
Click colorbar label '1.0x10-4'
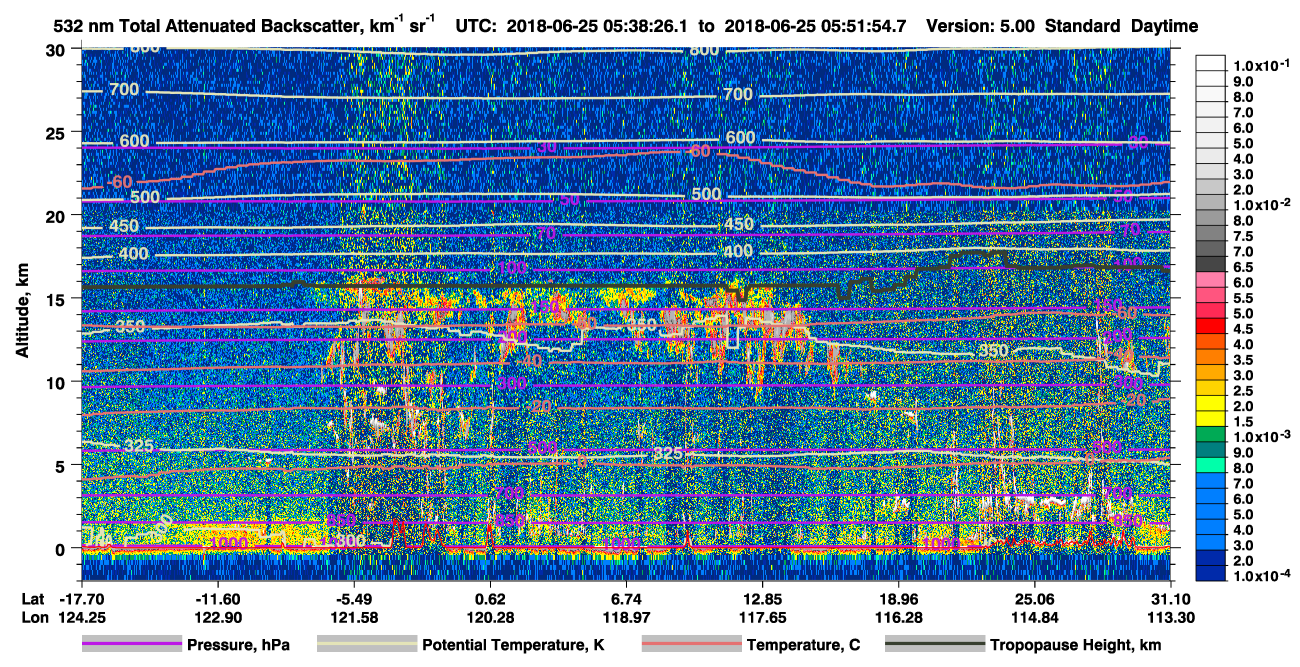1261,576
